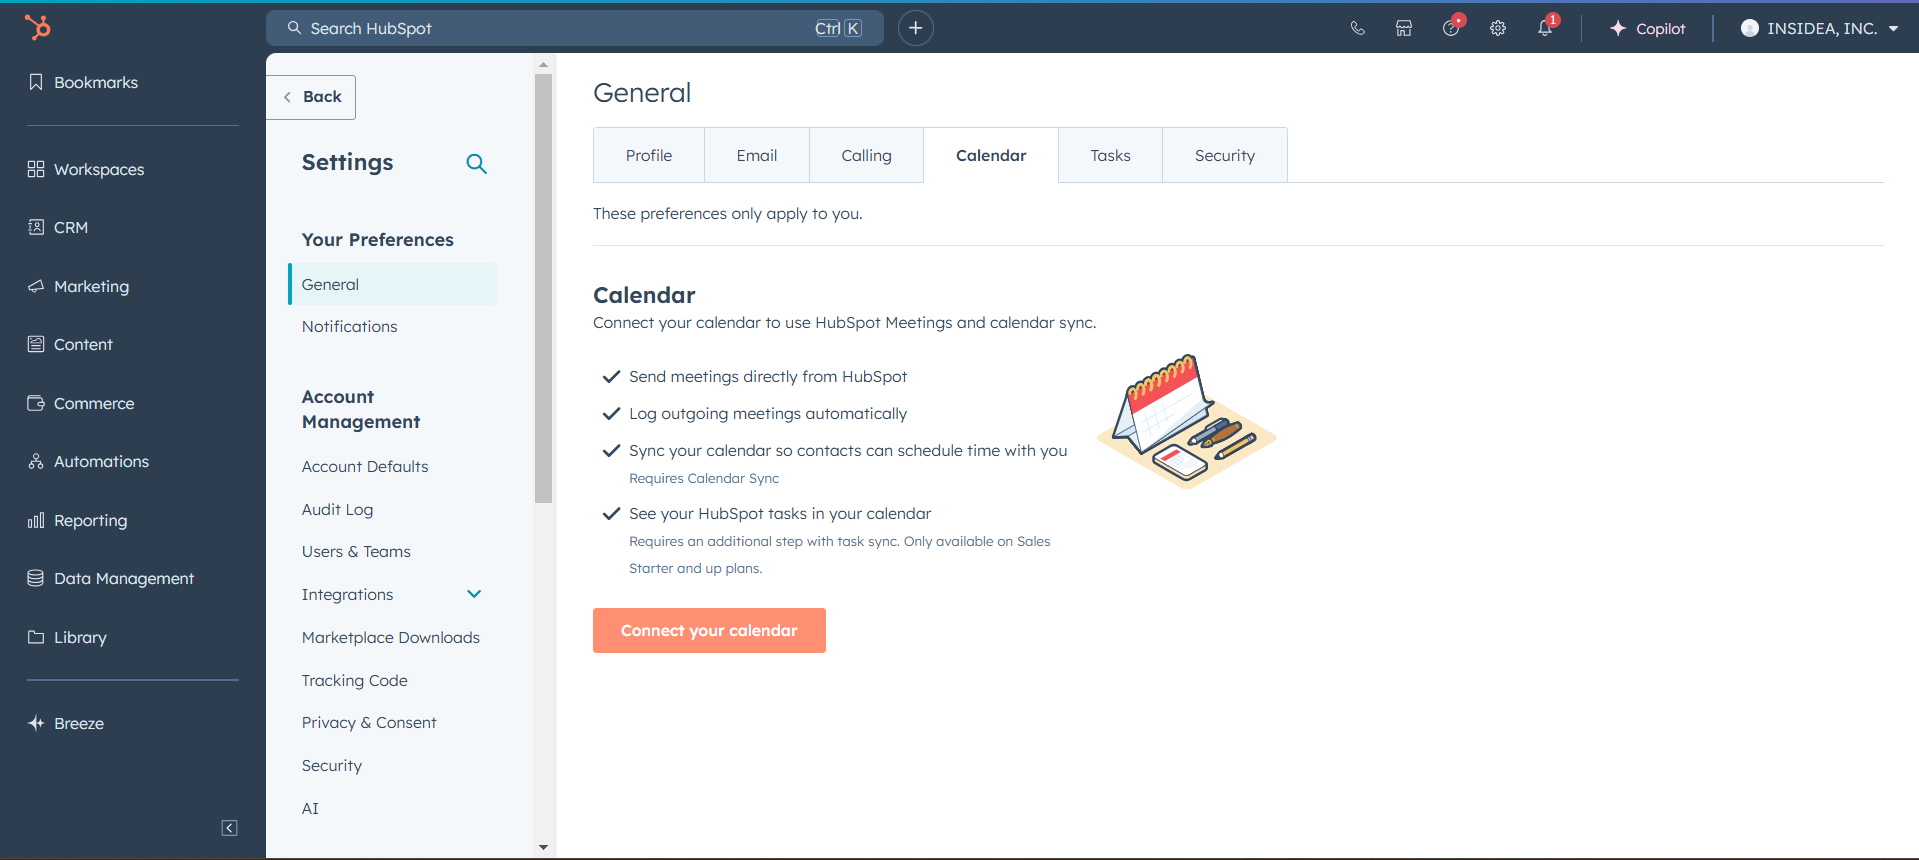Open the notifications bell

tap(1545, 27)
